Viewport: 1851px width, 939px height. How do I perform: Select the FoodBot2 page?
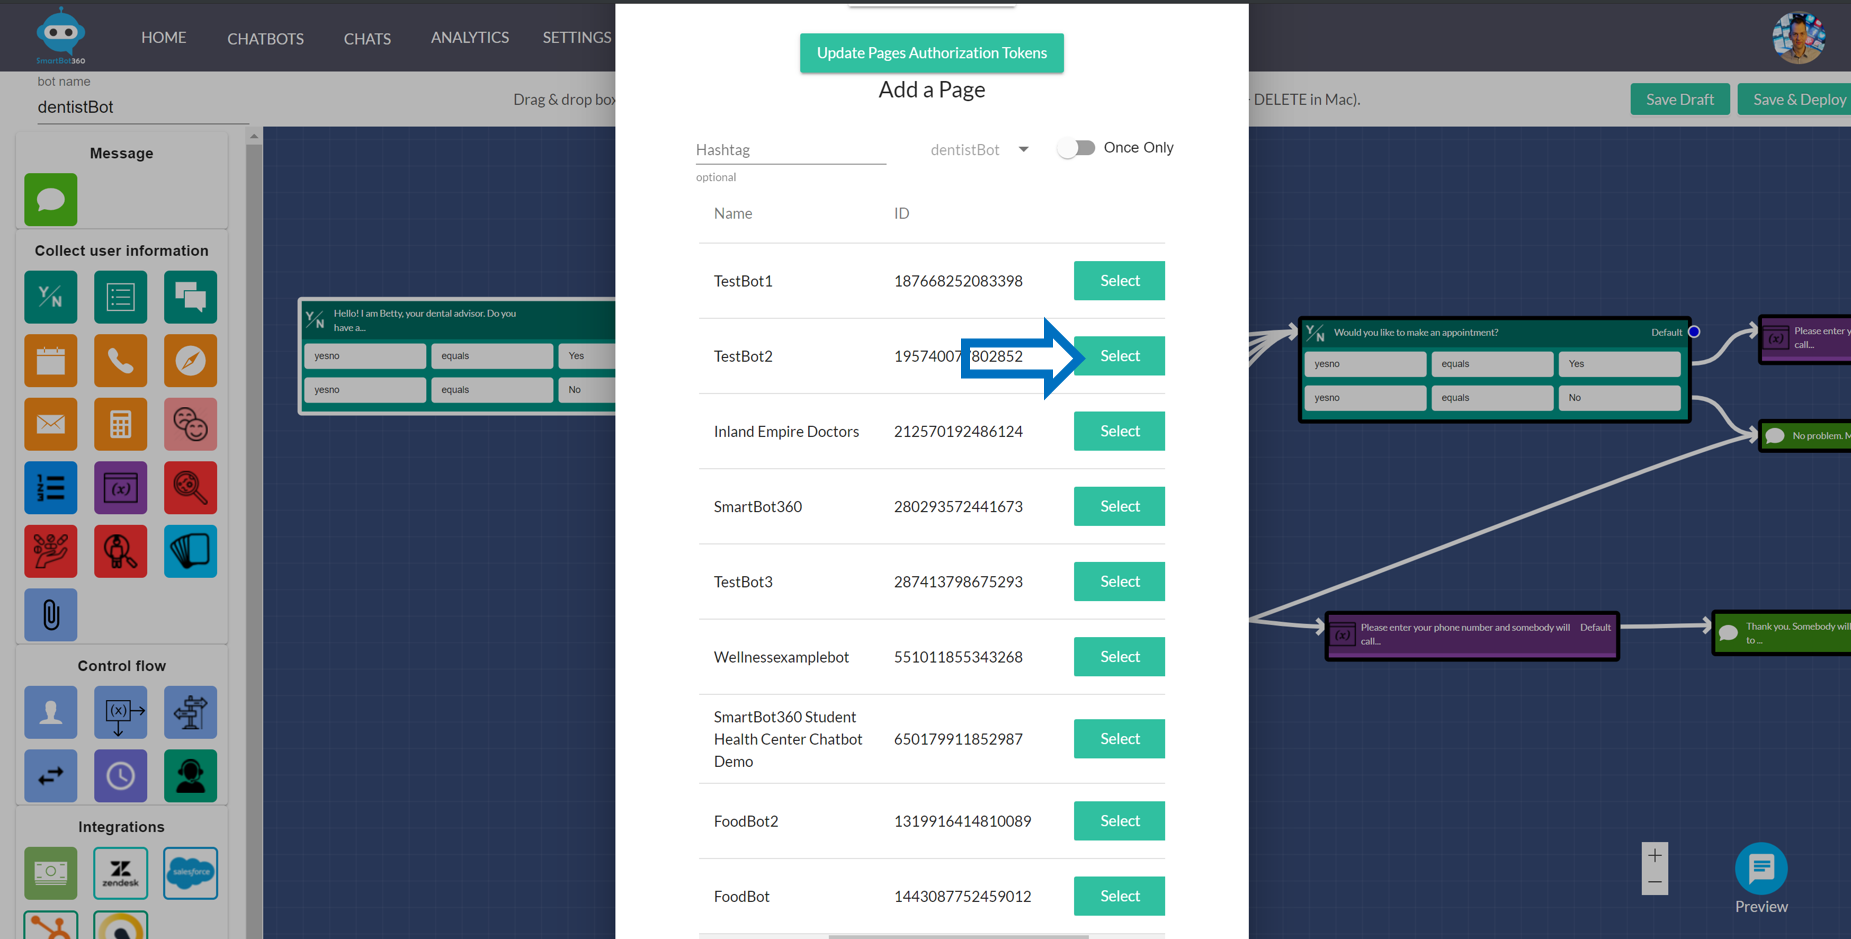pos(1119,821)
